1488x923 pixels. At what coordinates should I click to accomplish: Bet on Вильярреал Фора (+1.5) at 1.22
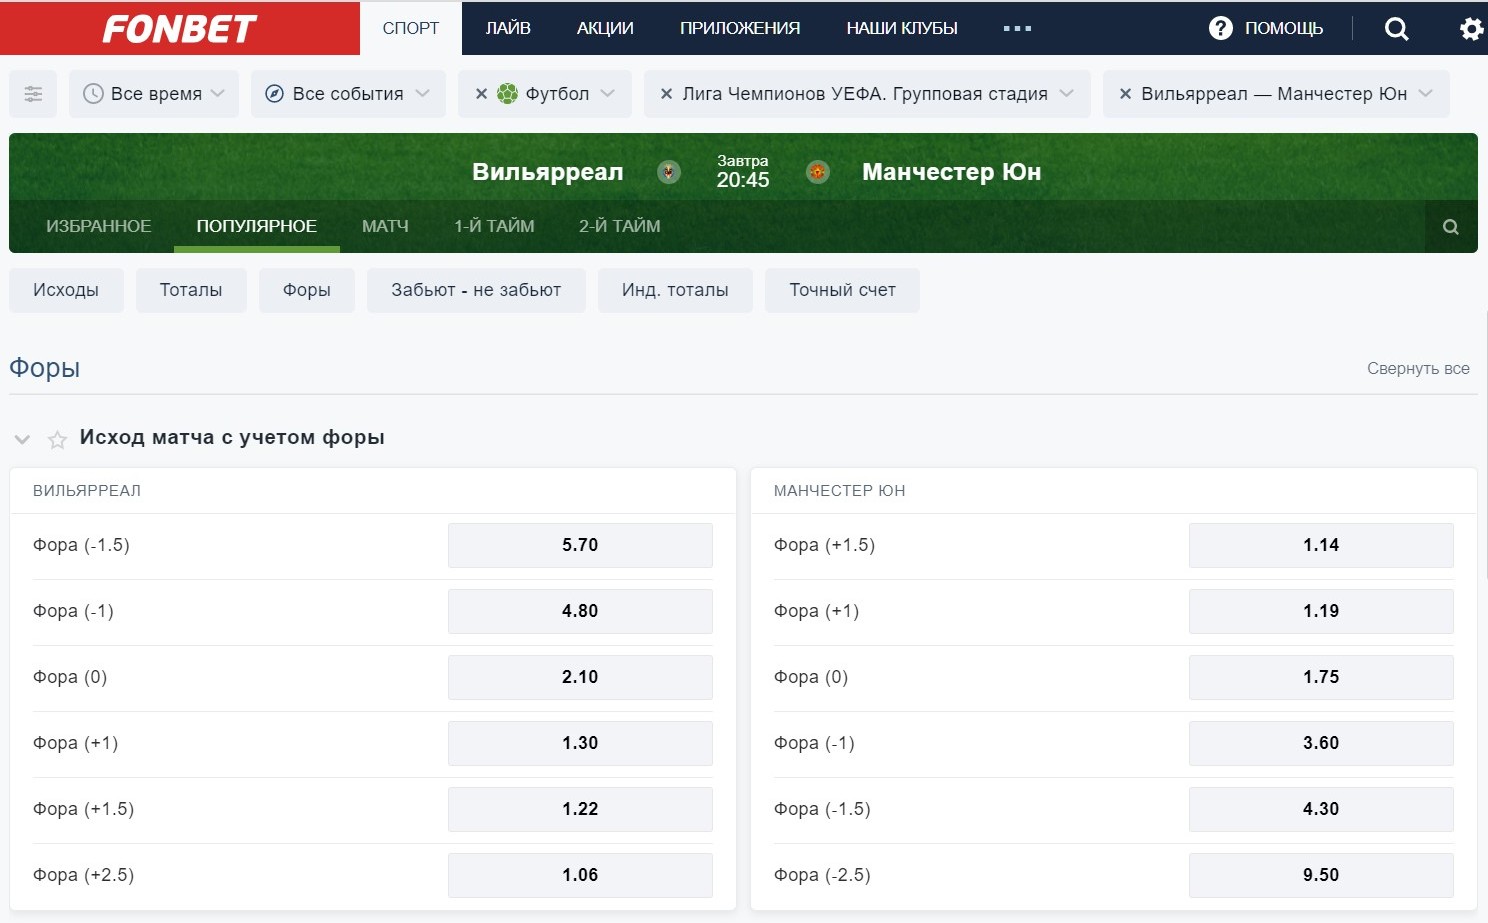point(580,809)
